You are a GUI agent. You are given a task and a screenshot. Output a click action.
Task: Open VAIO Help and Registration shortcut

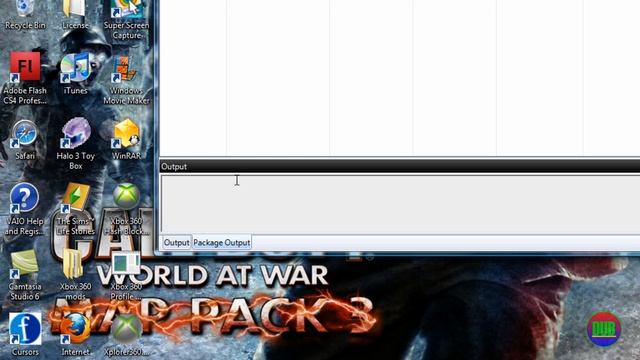24,209
